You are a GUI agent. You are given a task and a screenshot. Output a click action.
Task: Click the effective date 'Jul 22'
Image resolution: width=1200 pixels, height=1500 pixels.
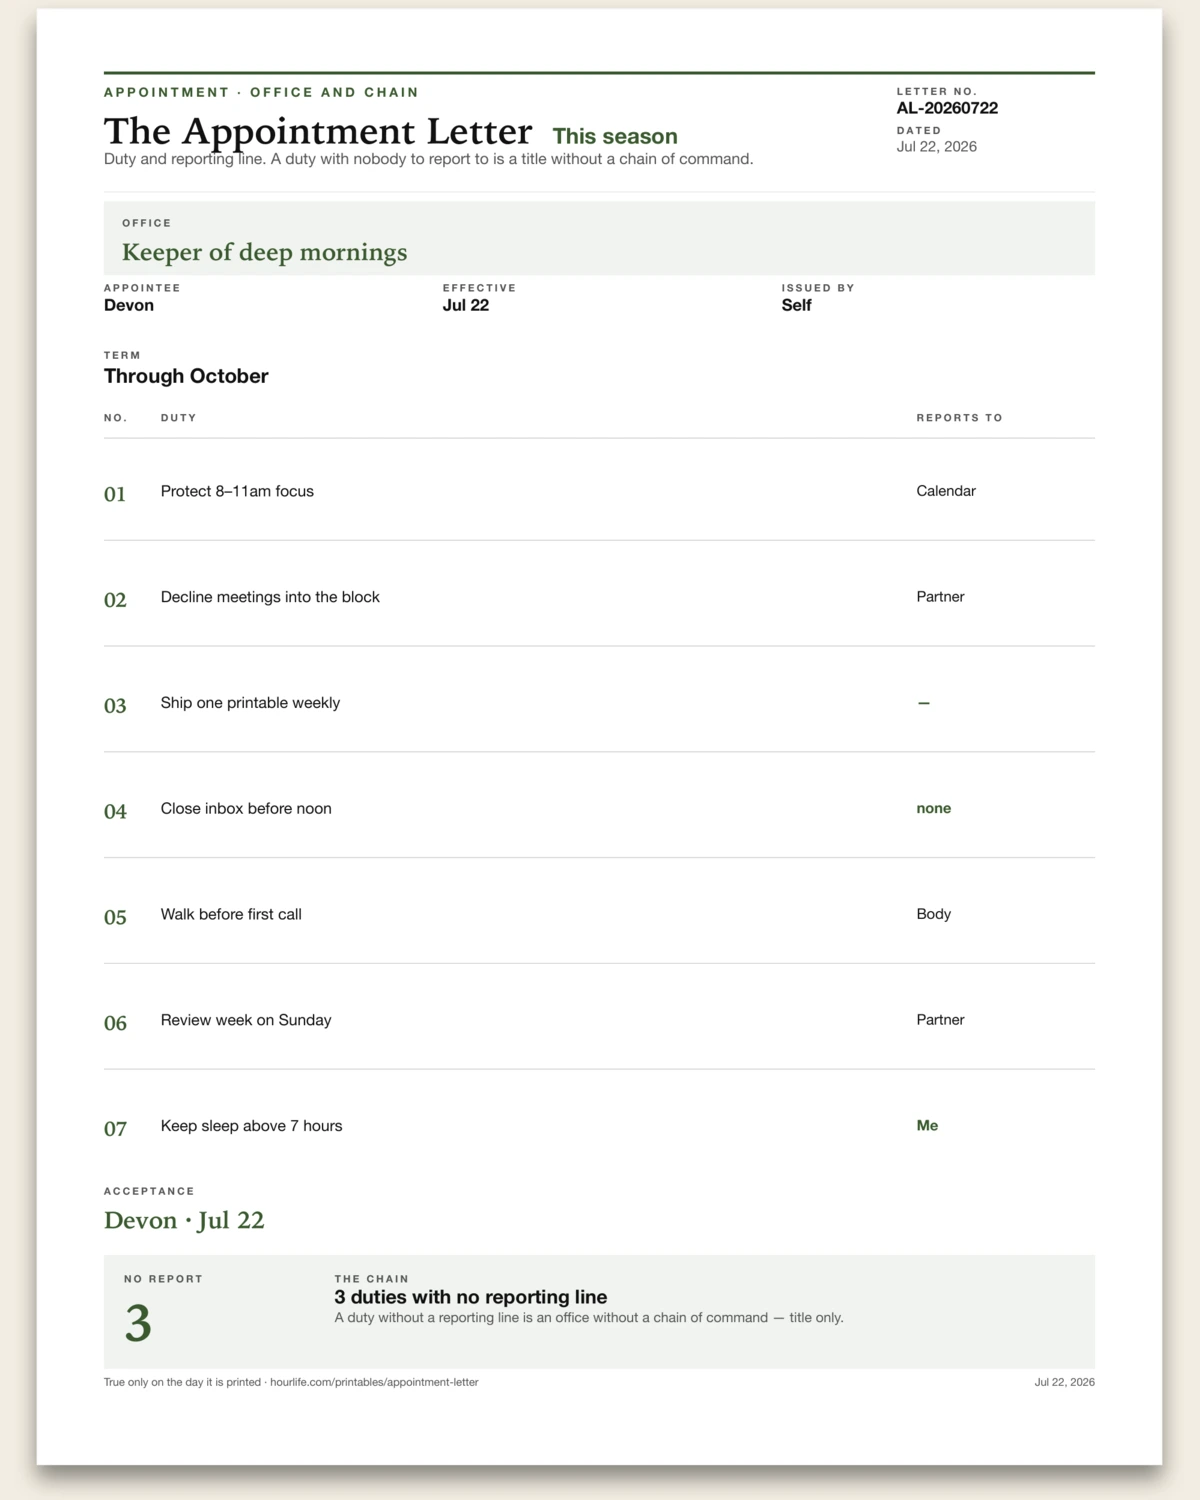coord(466,305)
